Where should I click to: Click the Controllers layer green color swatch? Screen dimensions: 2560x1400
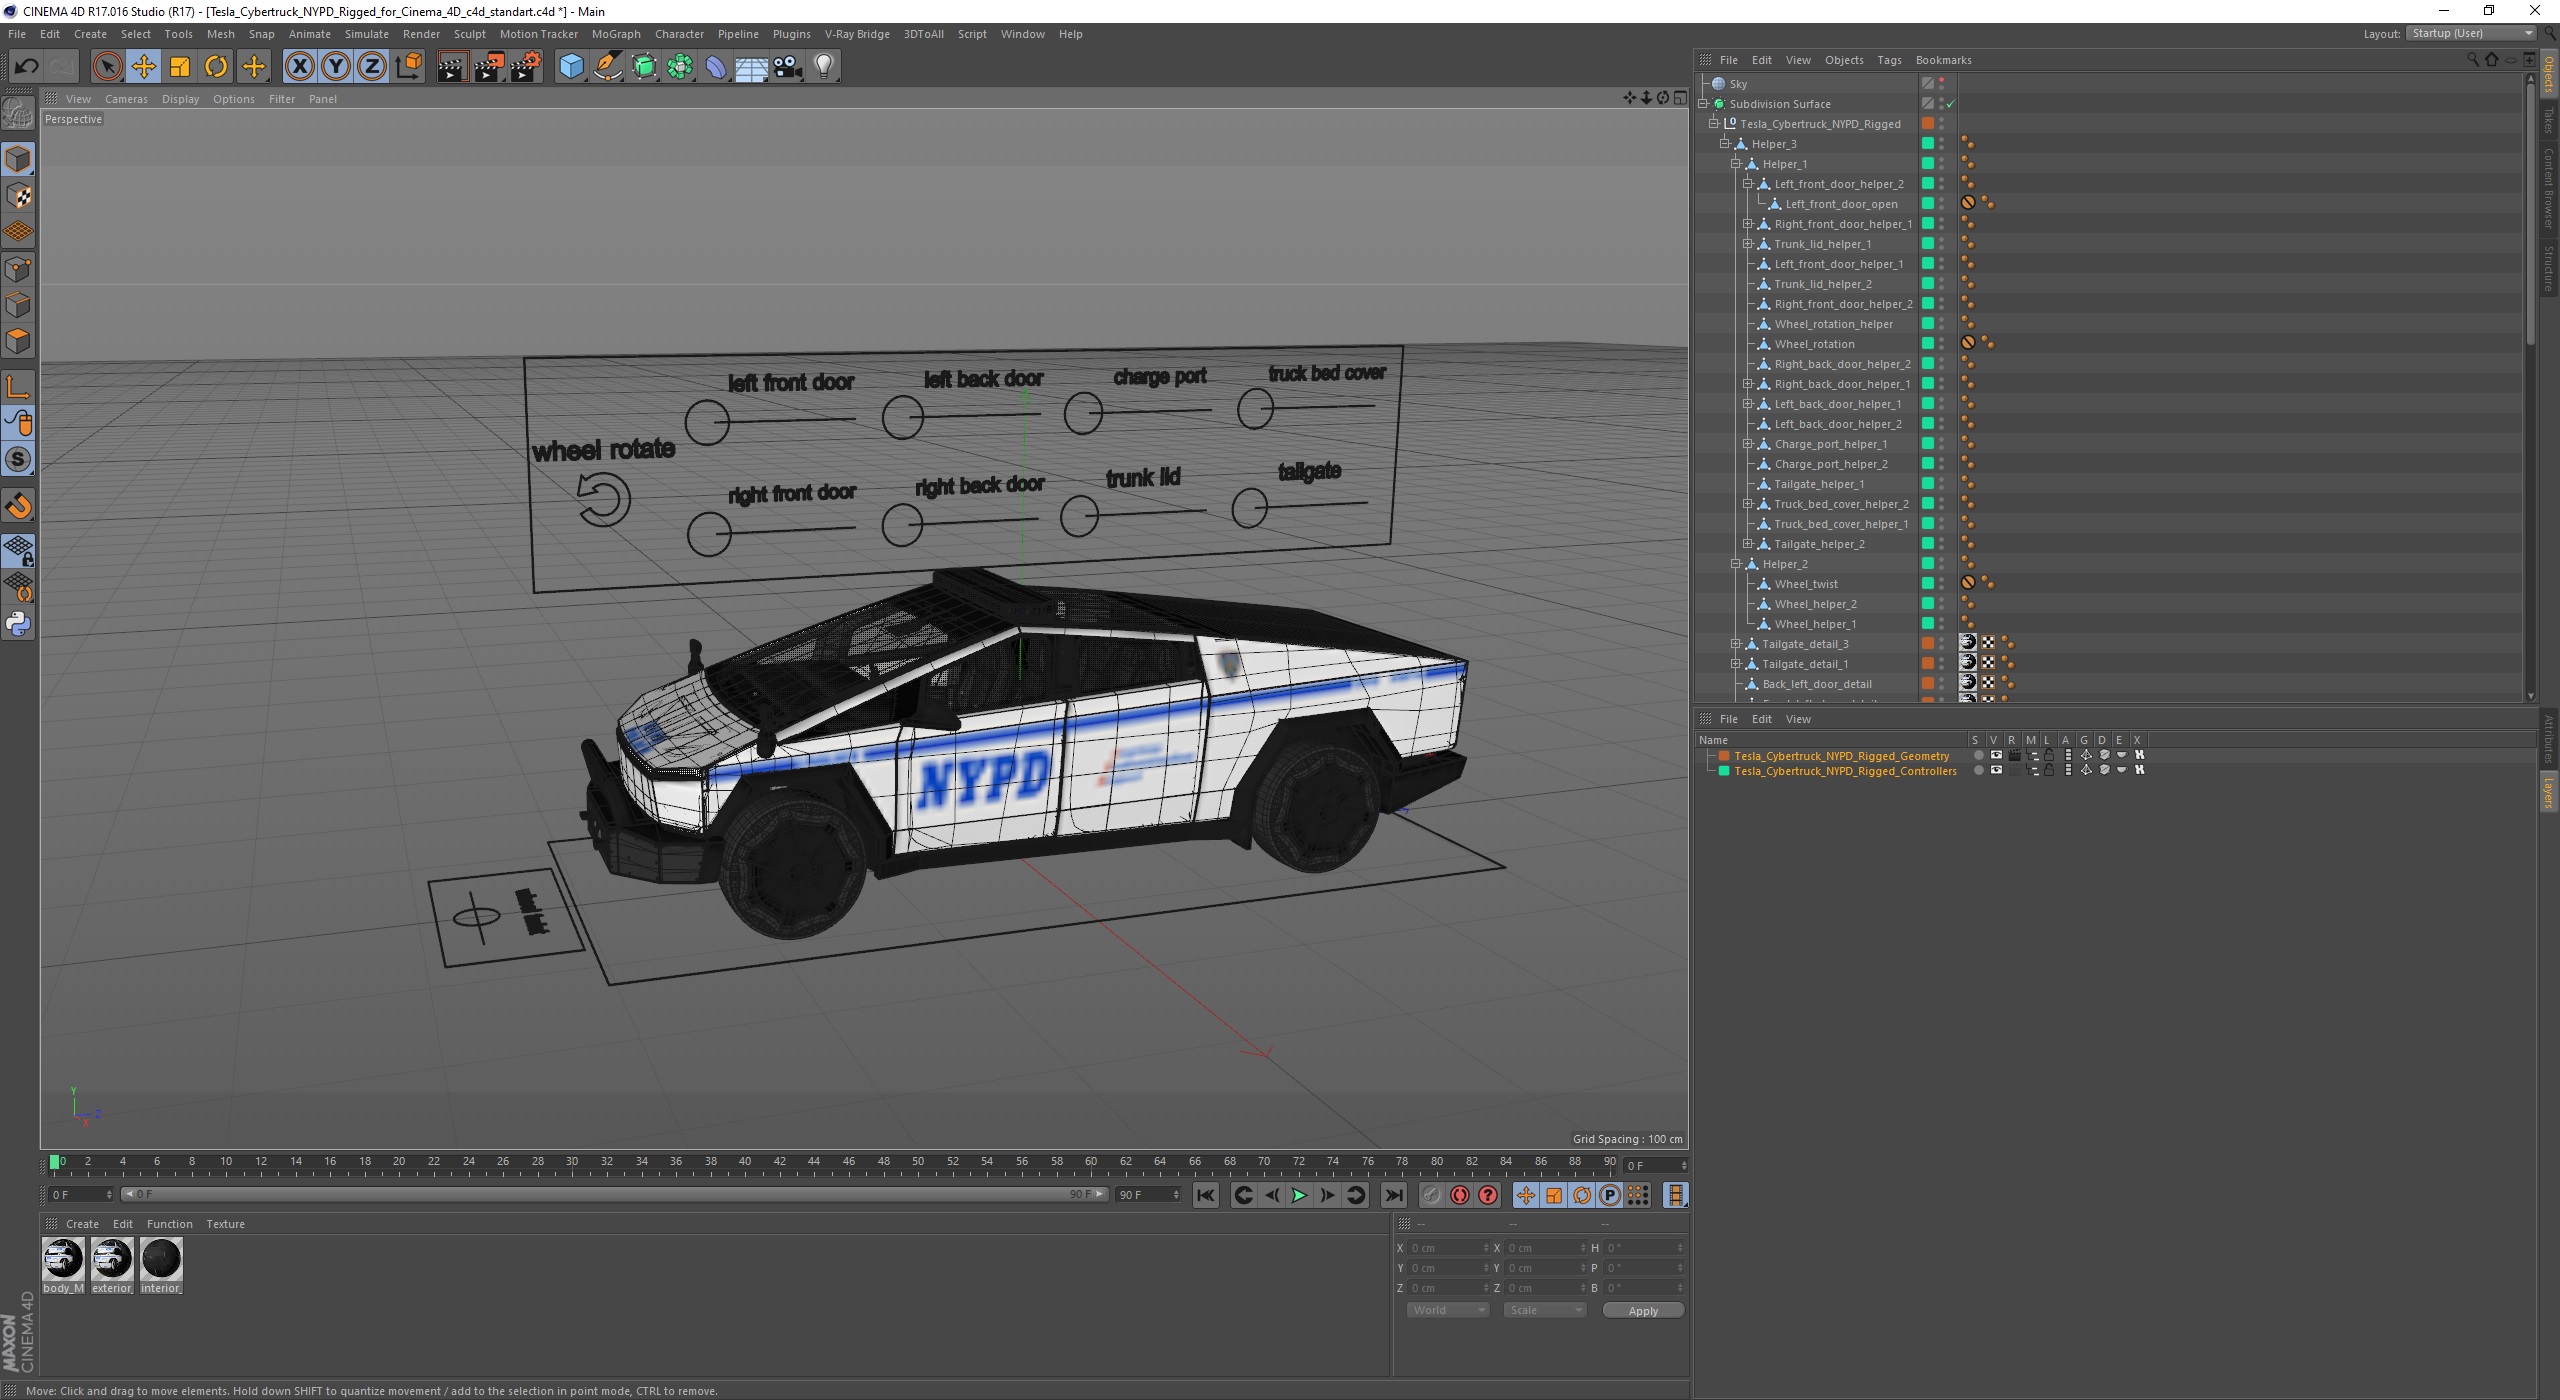[1724, 771]
